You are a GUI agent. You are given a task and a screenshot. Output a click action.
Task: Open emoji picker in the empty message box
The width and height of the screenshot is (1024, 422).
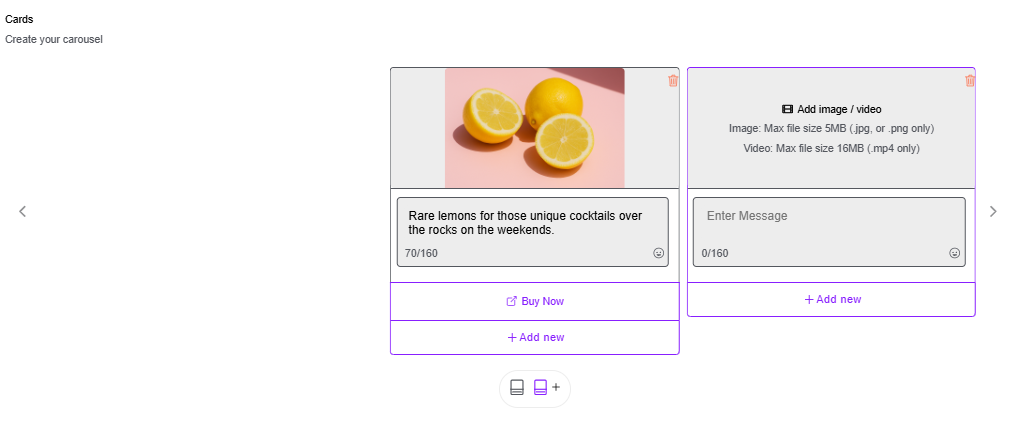pos(955,253)
